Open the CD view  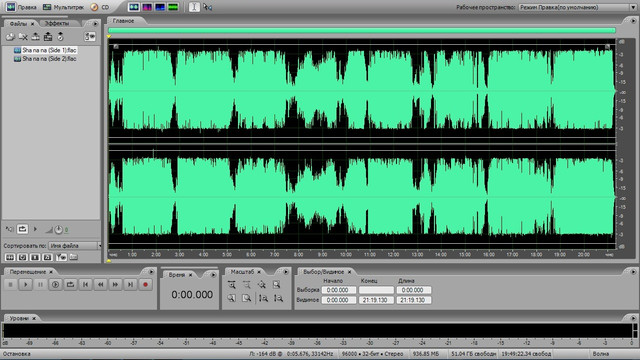click(x=100, y=7)
